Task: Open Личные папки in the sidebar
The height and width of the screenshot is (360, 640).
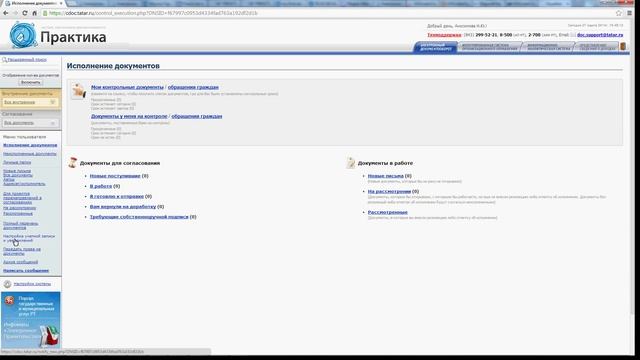Action: click(17, 162)
